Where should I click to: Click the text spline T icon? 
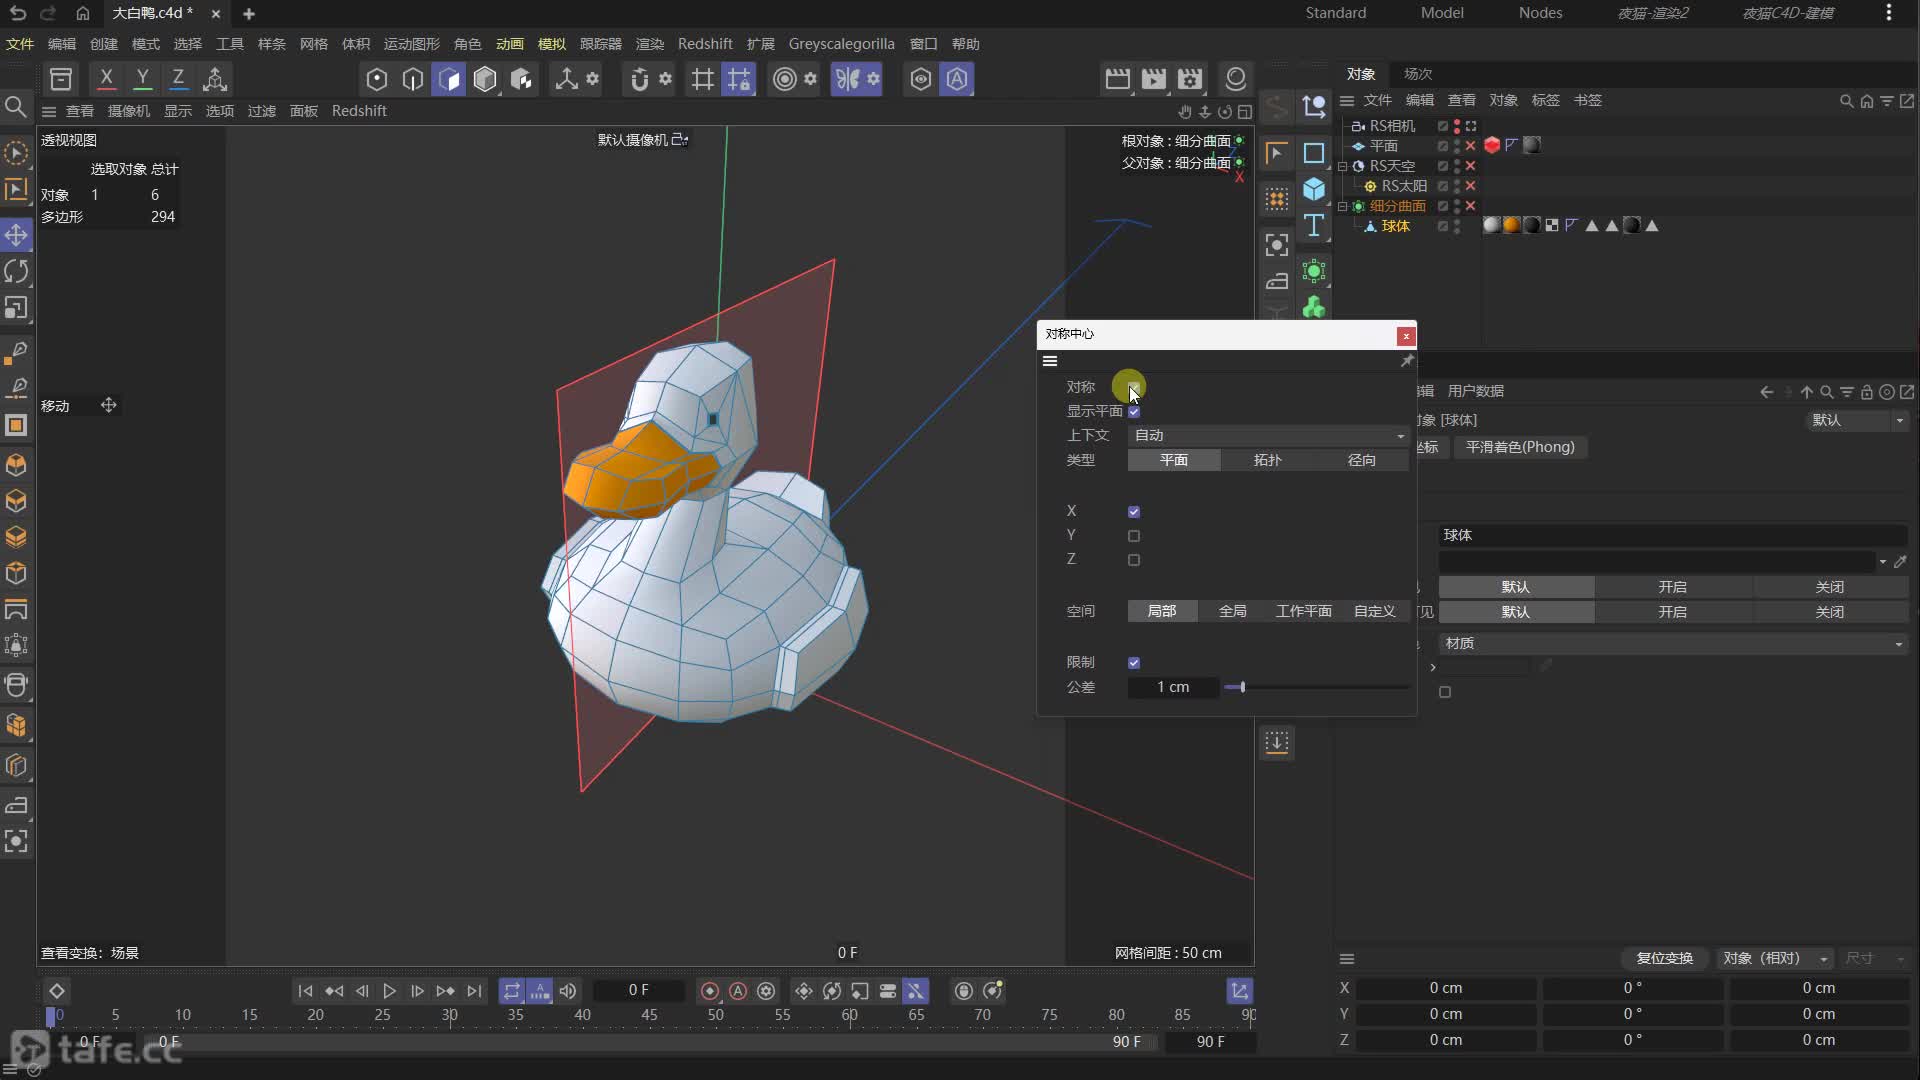pyautogui.click(x=1314, y=226)
